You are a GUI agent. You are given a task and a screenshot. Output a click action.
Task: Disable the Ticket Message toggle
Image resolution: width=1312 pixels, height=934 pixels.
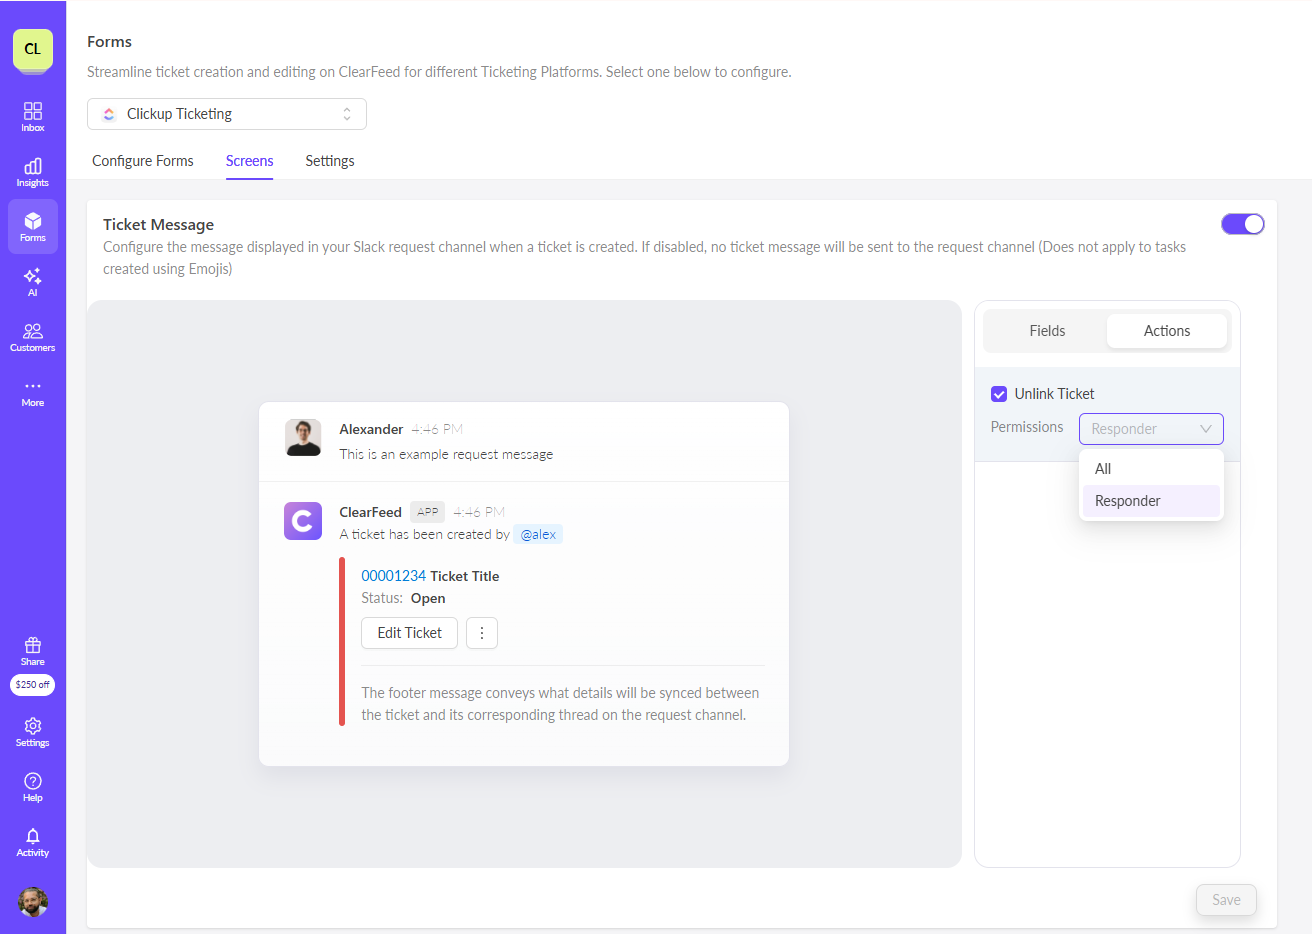(x=1242, y=224)
